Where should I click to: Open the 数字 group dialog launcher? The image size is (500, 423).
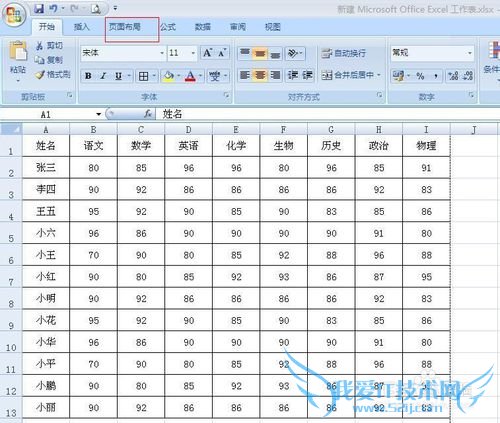click(x=471, y=95)
